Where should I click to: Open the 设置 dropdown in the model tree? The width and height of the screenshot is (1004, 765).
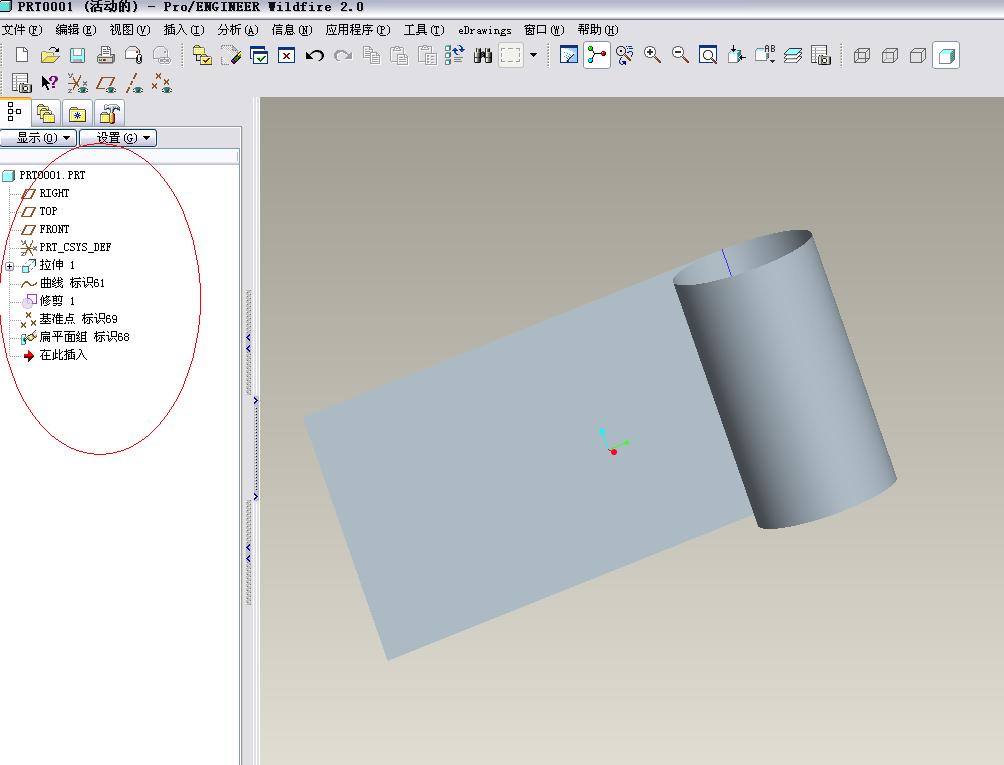tap(118, 138)
